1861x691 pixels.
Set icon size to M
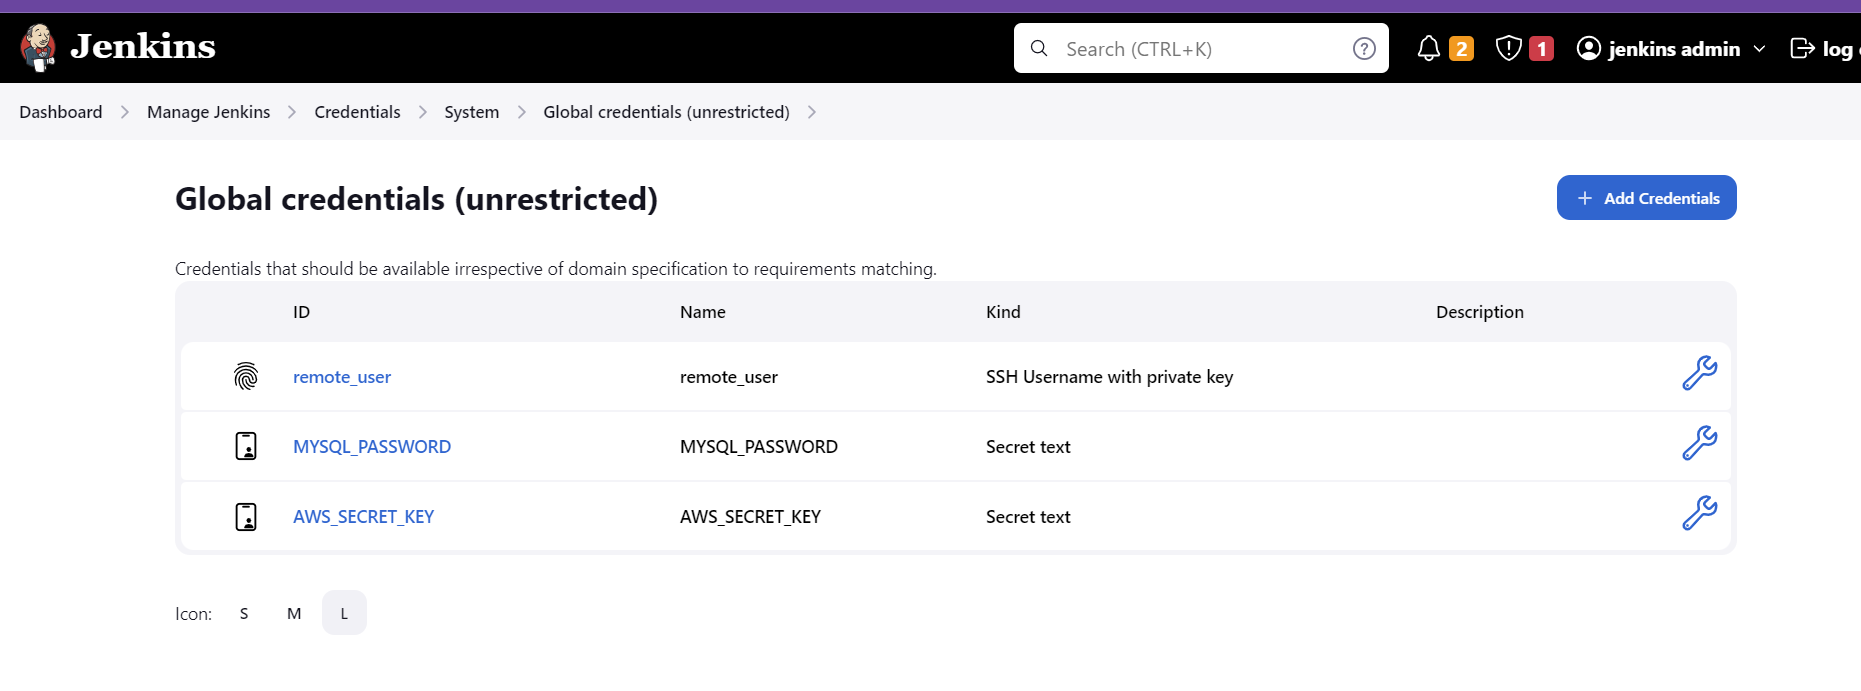[x=294, y=613]
